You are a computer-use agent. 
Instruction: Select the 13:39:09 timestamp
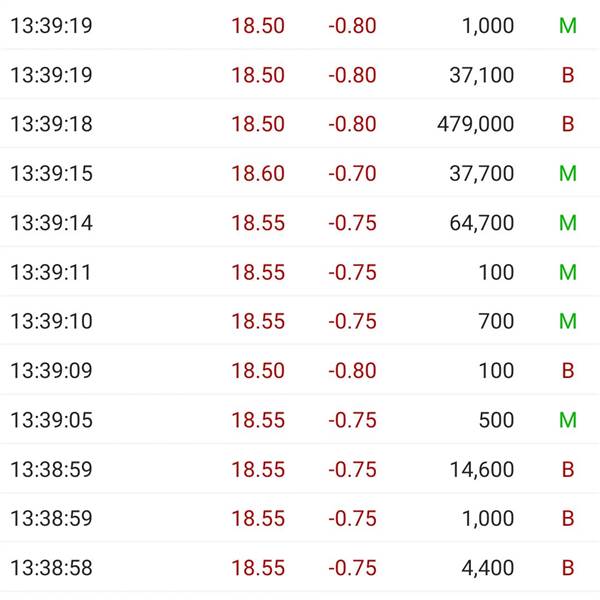coord(51,370)
